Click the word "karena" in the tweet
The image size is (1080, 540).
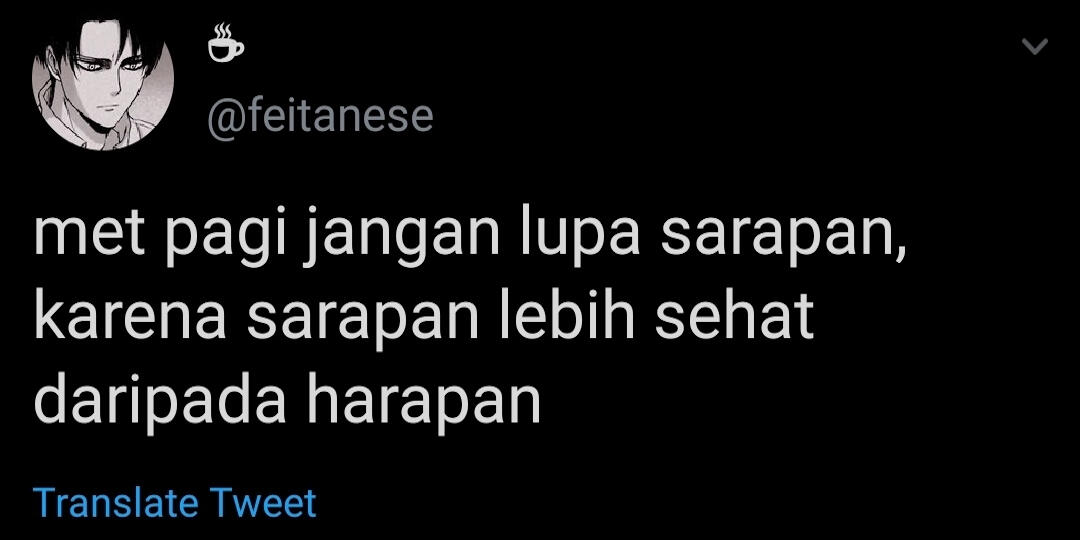click(130, 320)
